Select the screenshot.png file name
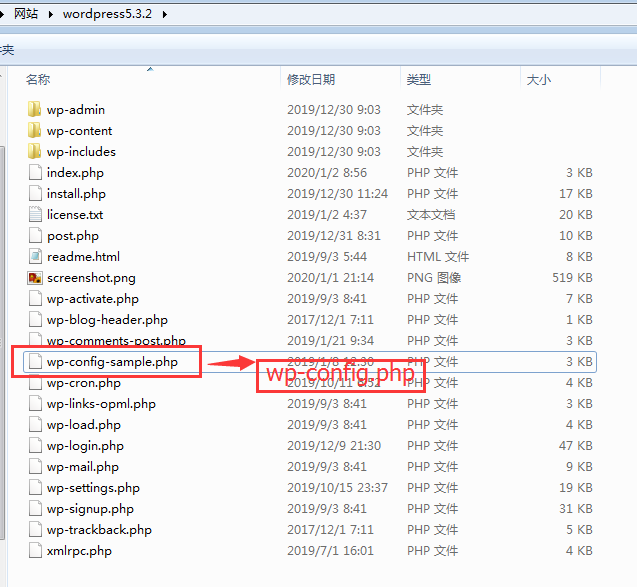Image resolution: width=637 pixels, height=587 pixels. point(91,278)
